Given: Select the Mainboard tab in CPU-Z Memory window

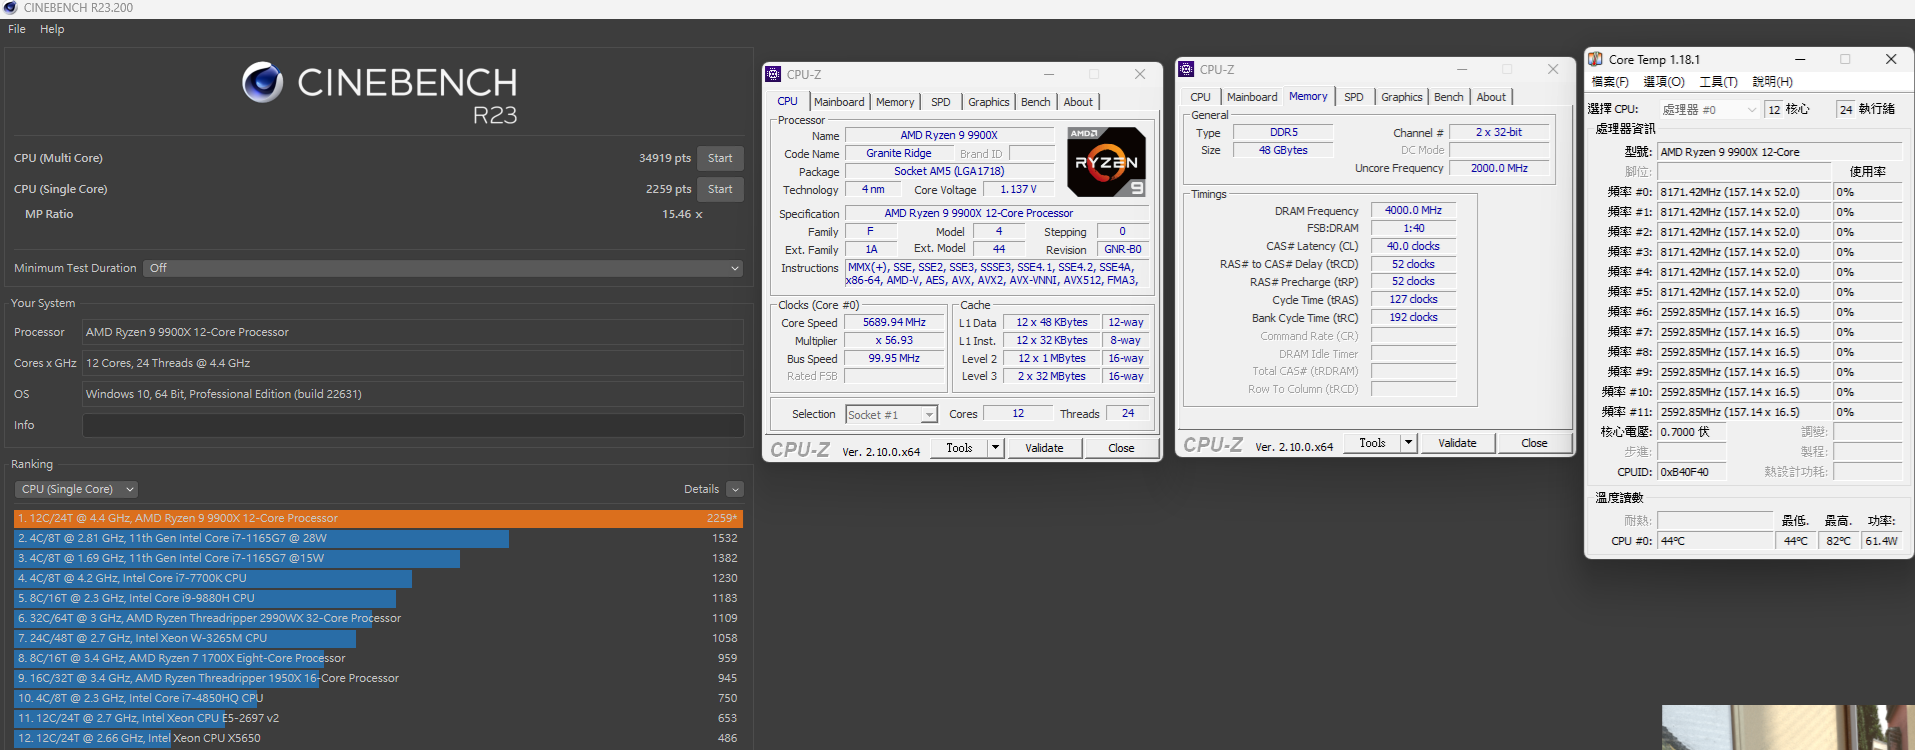Looking at the screenshot, I should click(1252, 97).
